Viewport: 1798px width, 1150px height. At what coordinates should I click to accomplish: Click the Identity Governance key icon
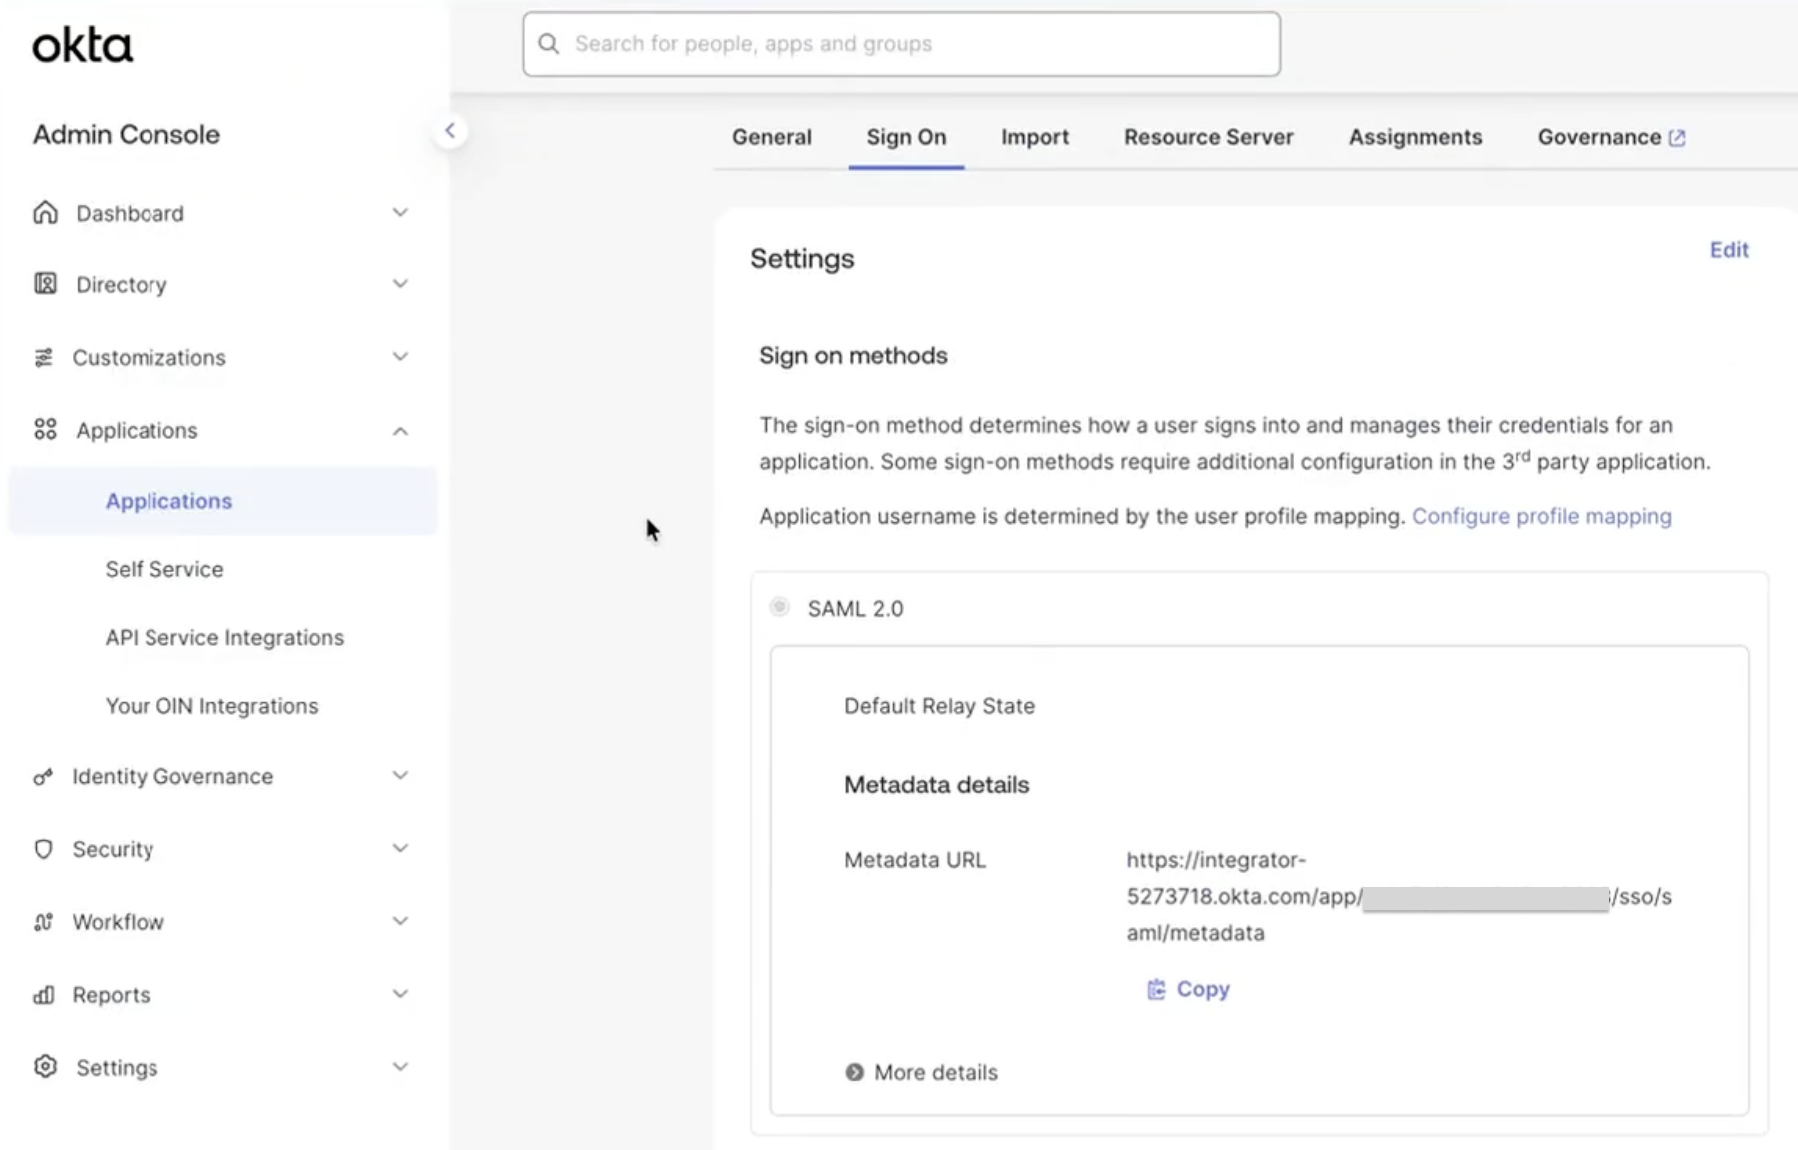[x=43, y=776]
